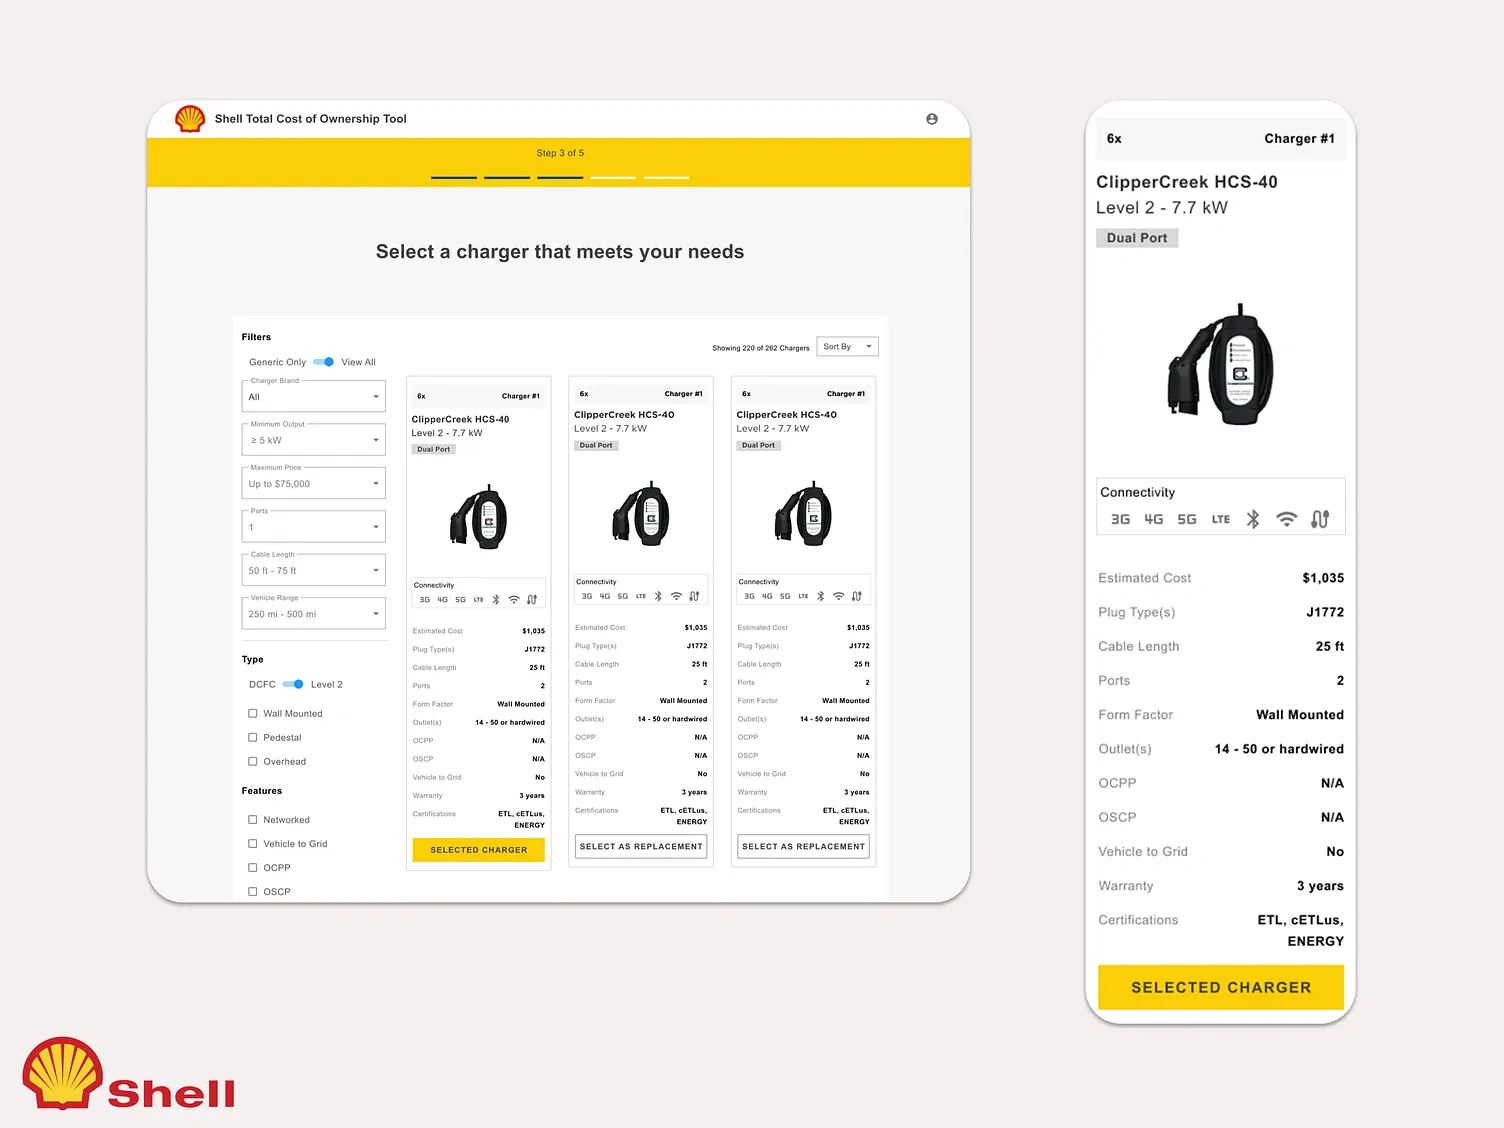Viewport: 1504px width, 1128px height.
Task: Toggle the Generic Only / View All switch
Action: 324,362
